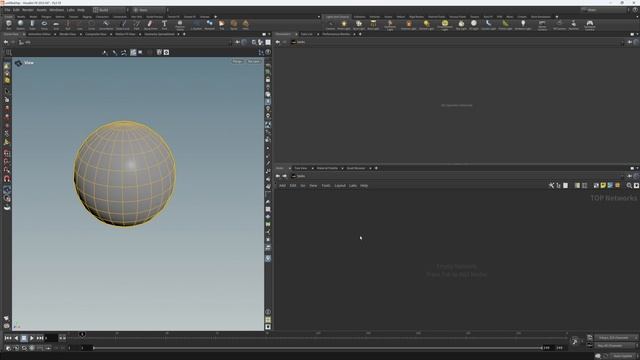Image resolution: width=640 pixels, height=360 pixels.
Task: Select the Ambient Light shelf tool
Action: [523, 25]
